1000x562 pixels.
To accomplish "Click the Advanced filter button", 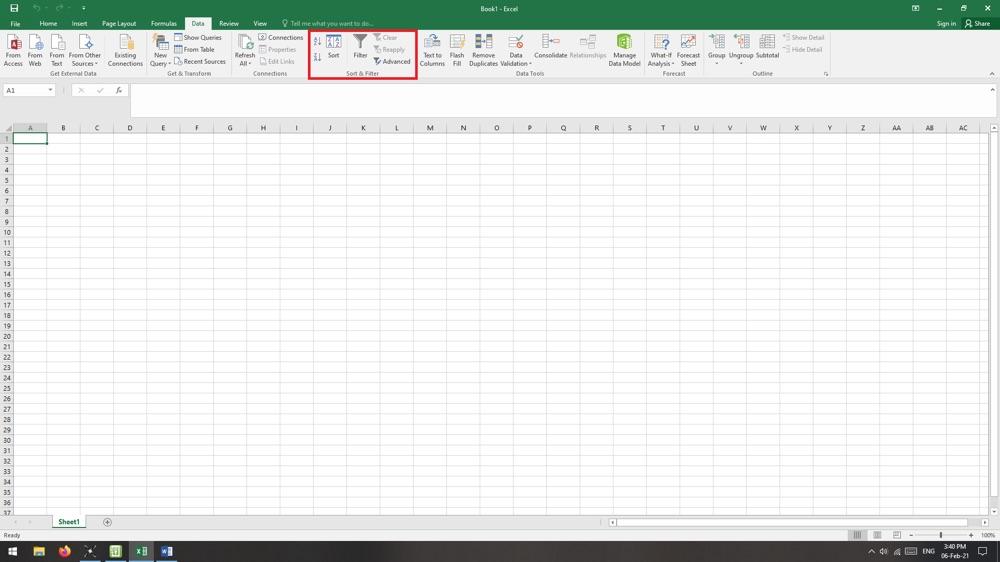I will pos(392,61).
